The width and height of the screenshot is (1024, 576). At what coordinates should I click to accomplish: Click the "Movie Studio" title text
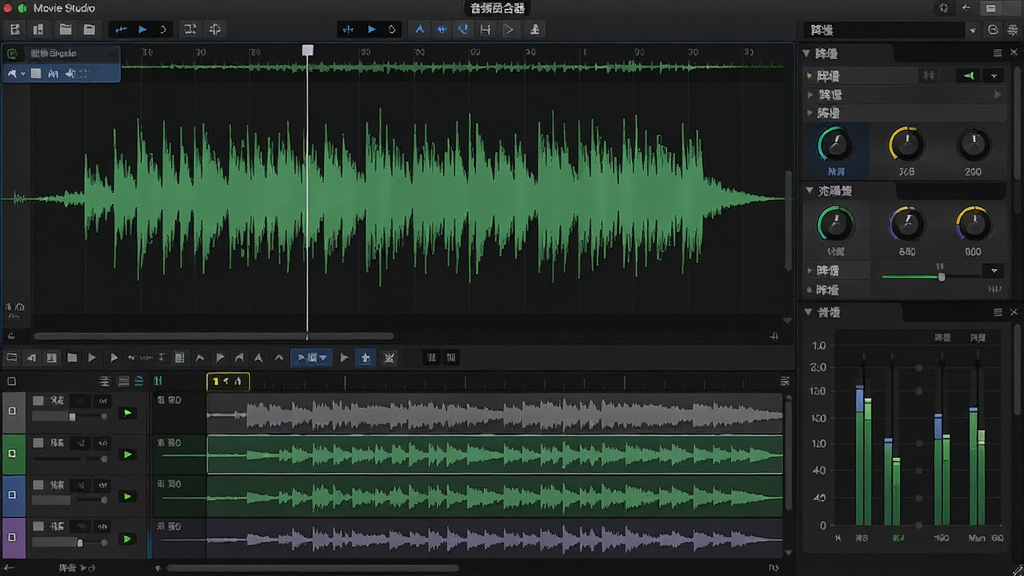point(64,8)
